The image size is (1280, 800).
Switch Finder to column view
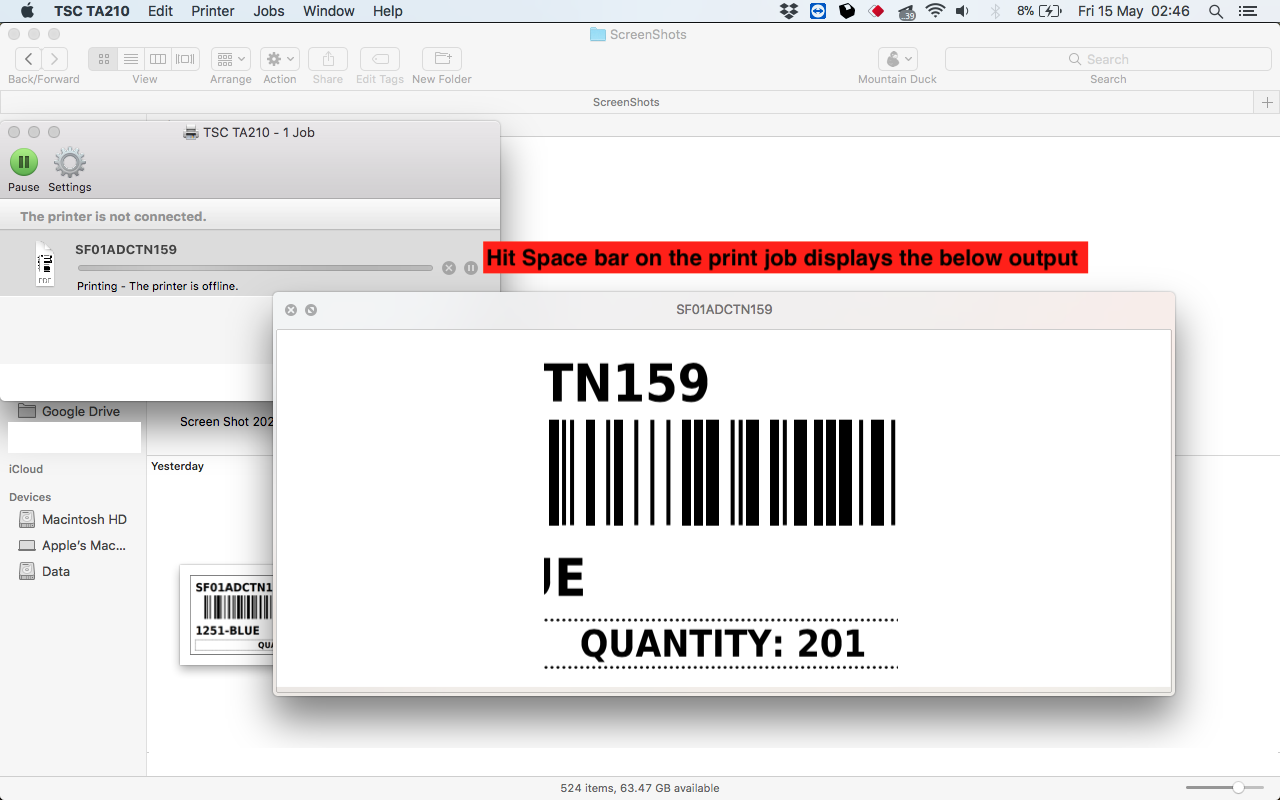coord(158,58)
